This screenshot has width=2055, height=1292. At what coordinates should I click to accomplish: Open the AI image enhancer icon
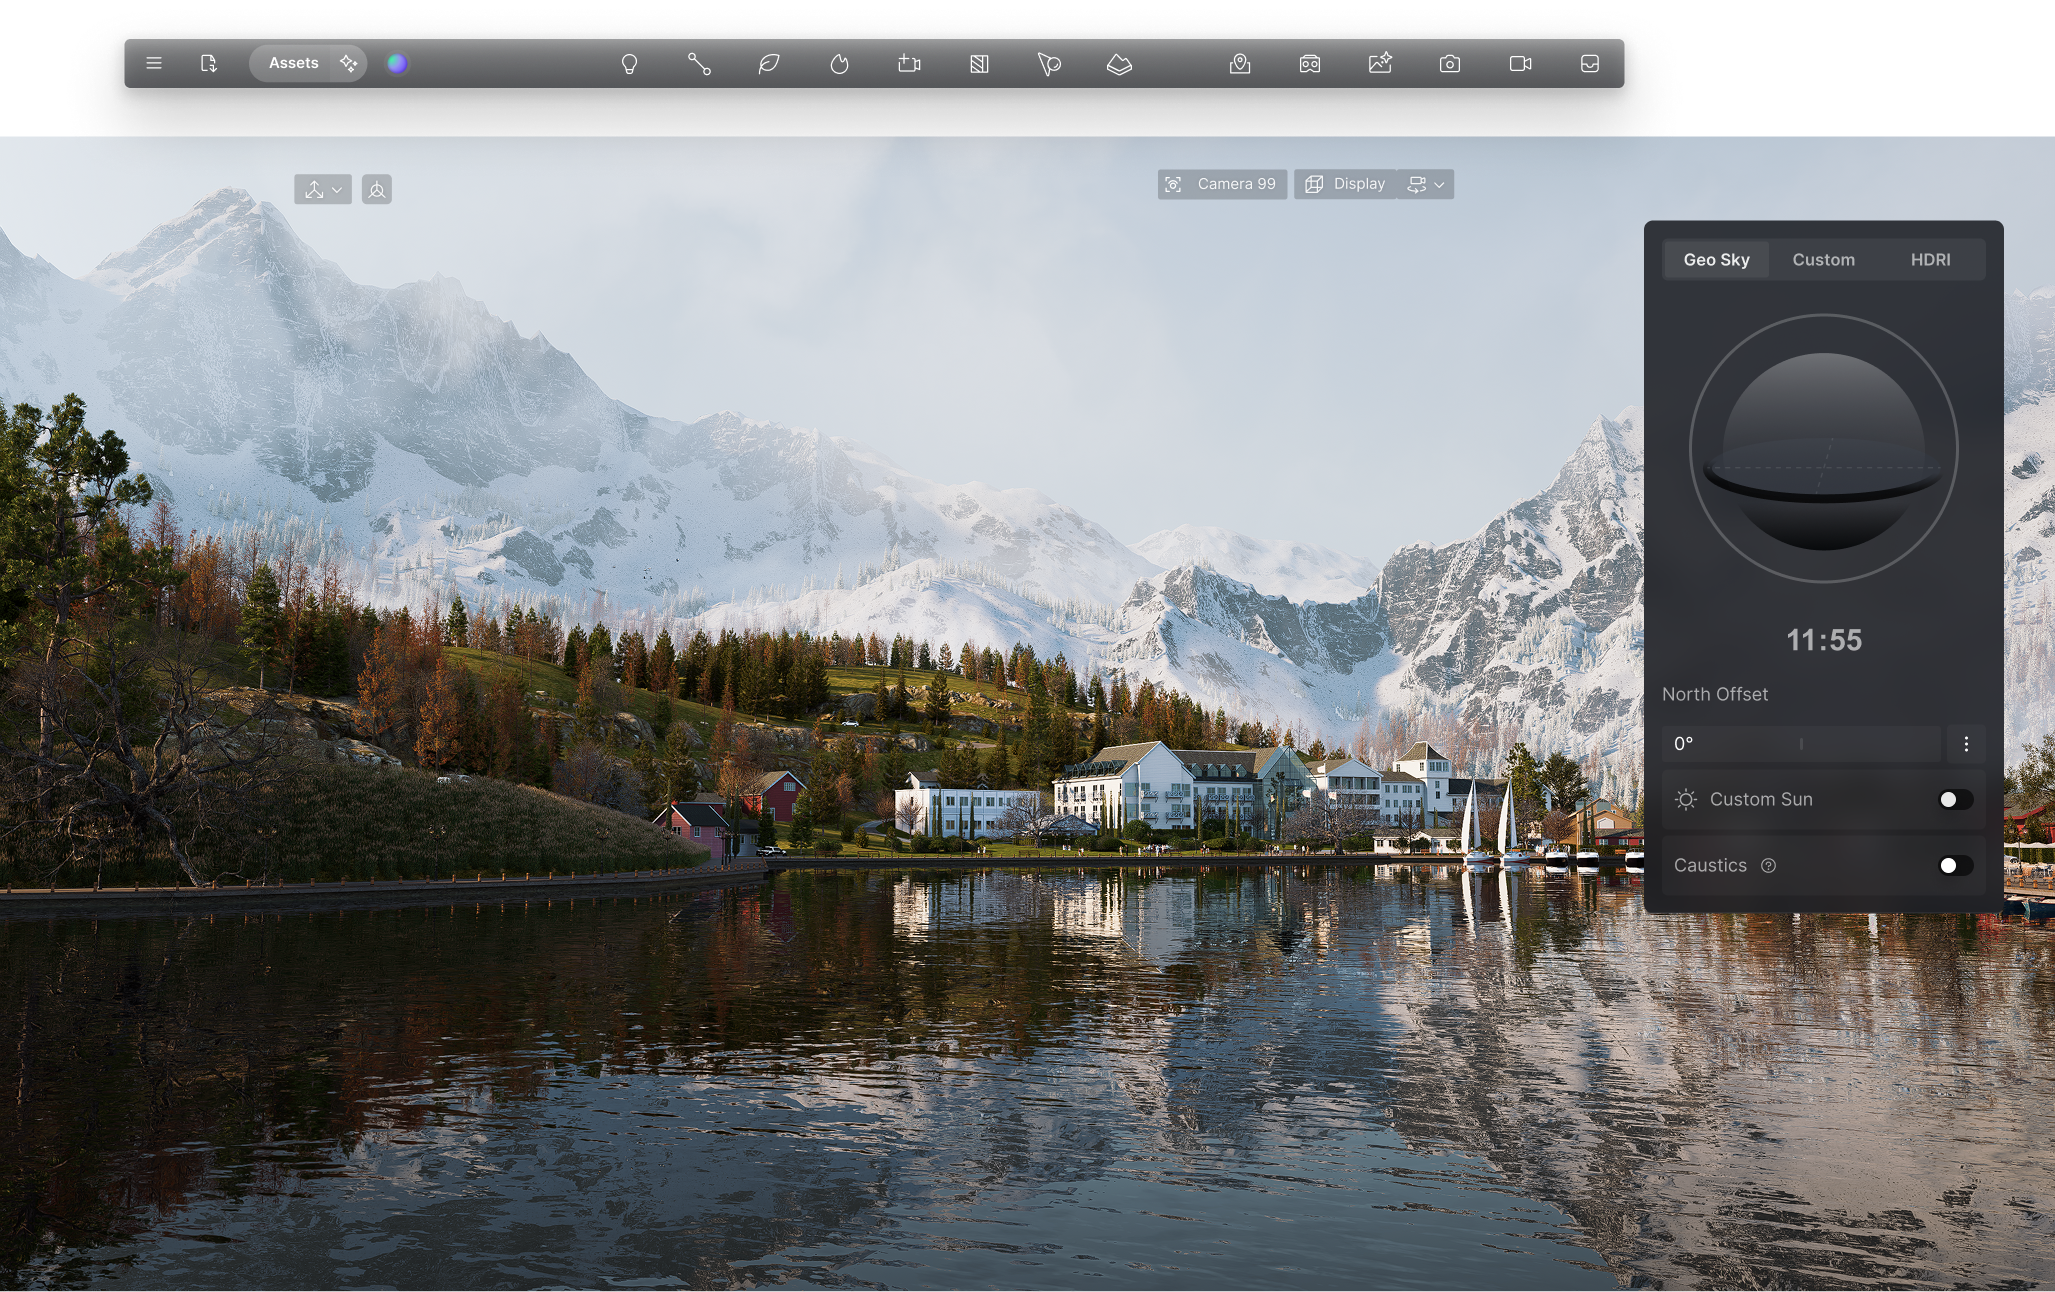click(x=1380, y=64)
